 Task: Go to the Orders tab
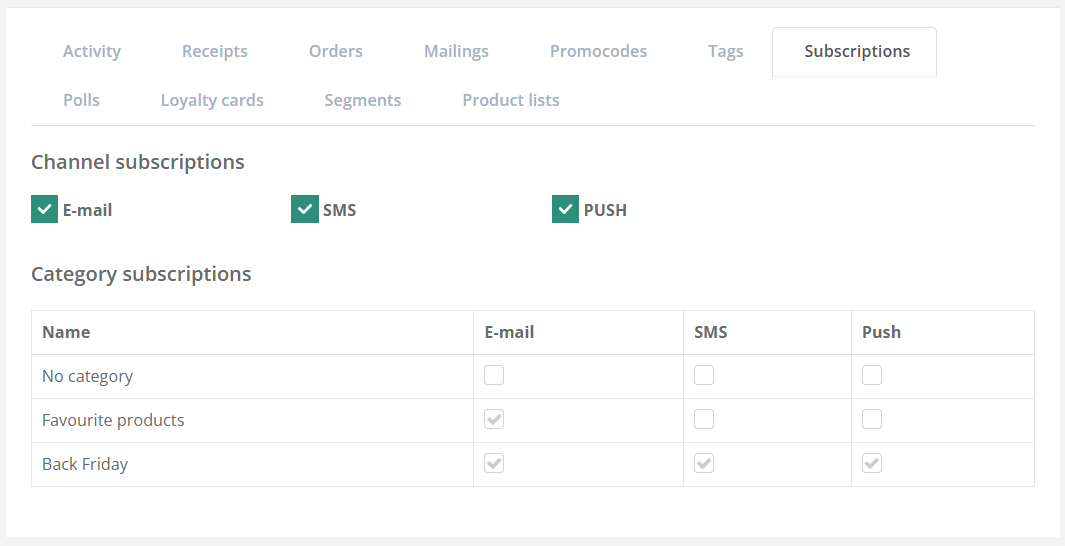click(x=336, y=51)
